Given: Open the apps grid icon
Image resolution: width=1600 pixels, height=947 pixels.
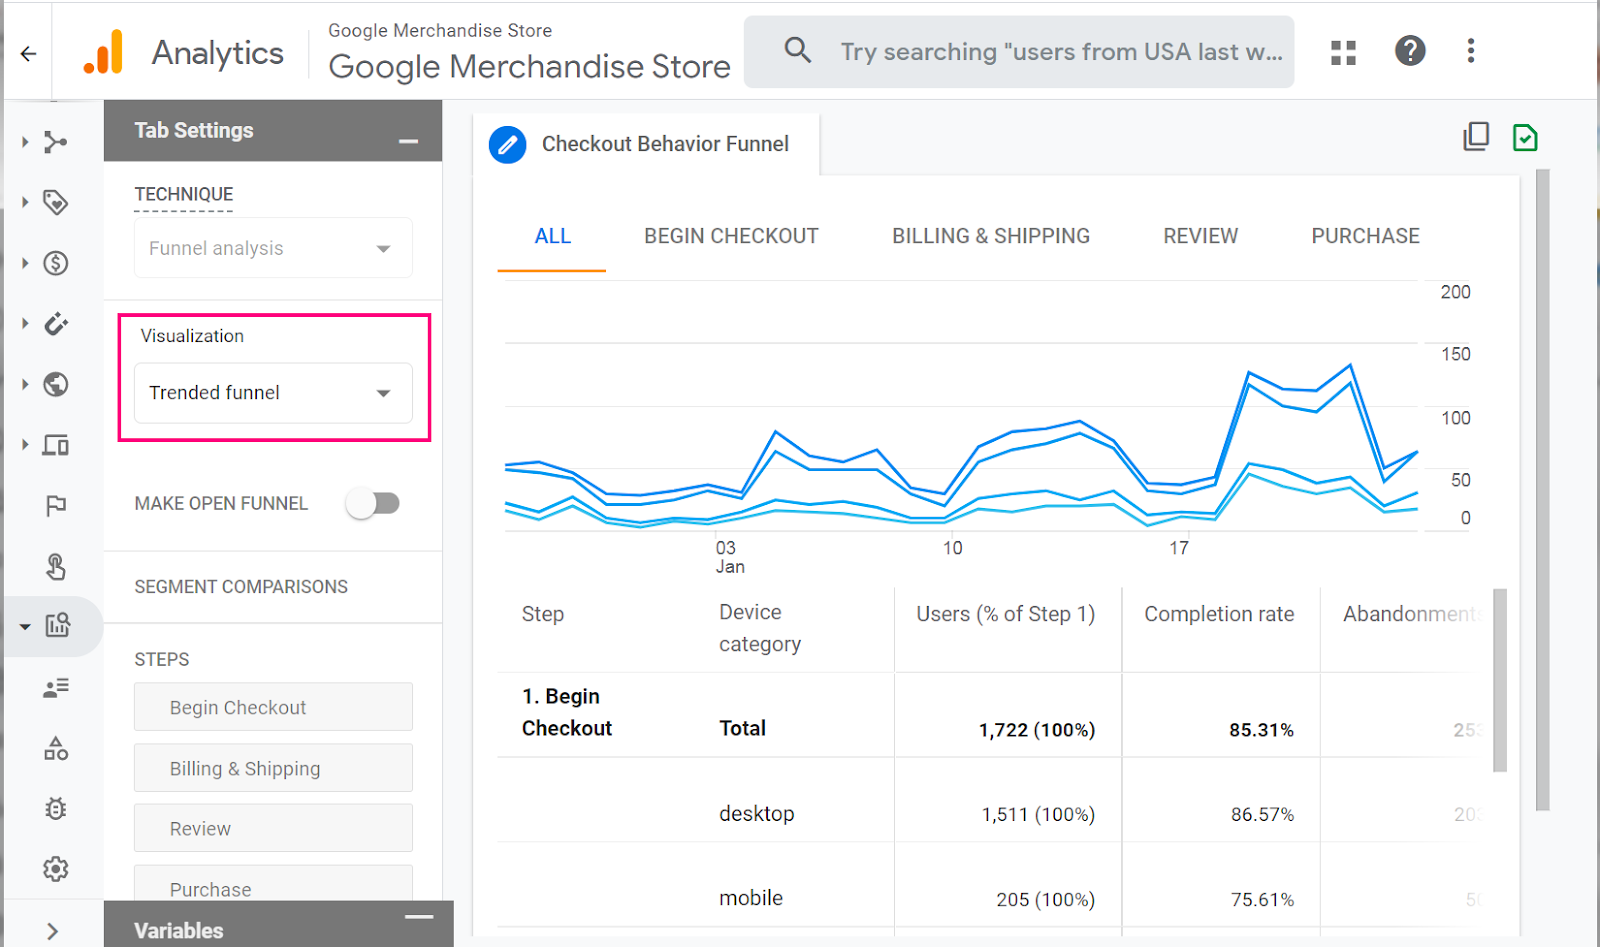Looking at the screenshot, I should 1343,52.
